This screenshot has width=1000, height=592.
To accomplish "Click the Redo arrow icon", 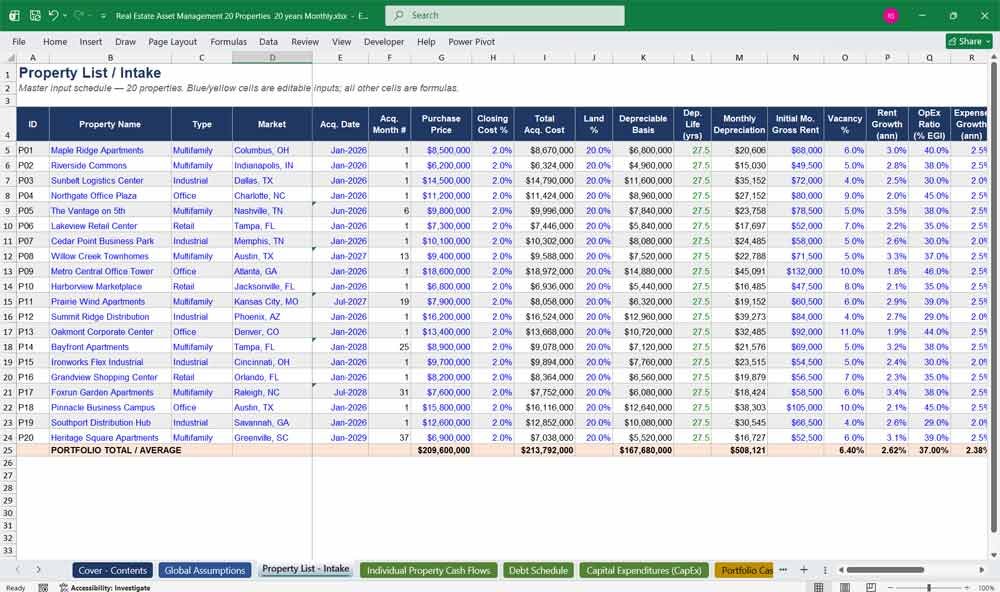I will click(x=78, y=15).
